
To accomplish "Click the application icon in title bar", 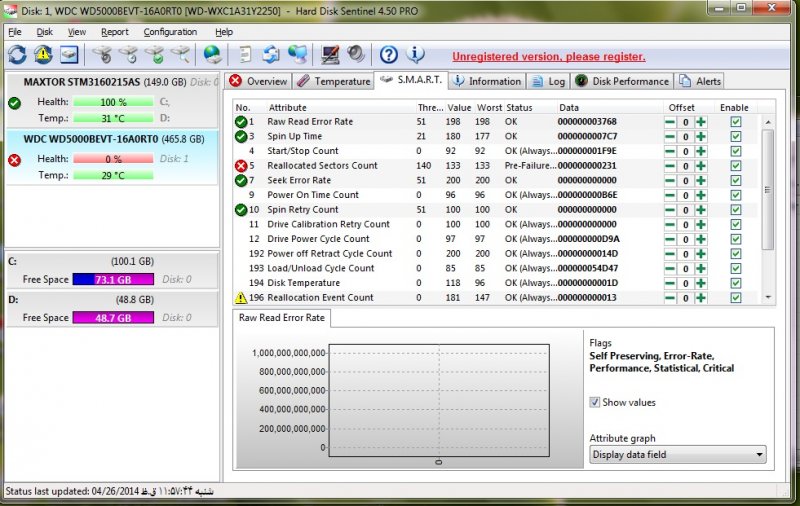I will click(10, 11).
